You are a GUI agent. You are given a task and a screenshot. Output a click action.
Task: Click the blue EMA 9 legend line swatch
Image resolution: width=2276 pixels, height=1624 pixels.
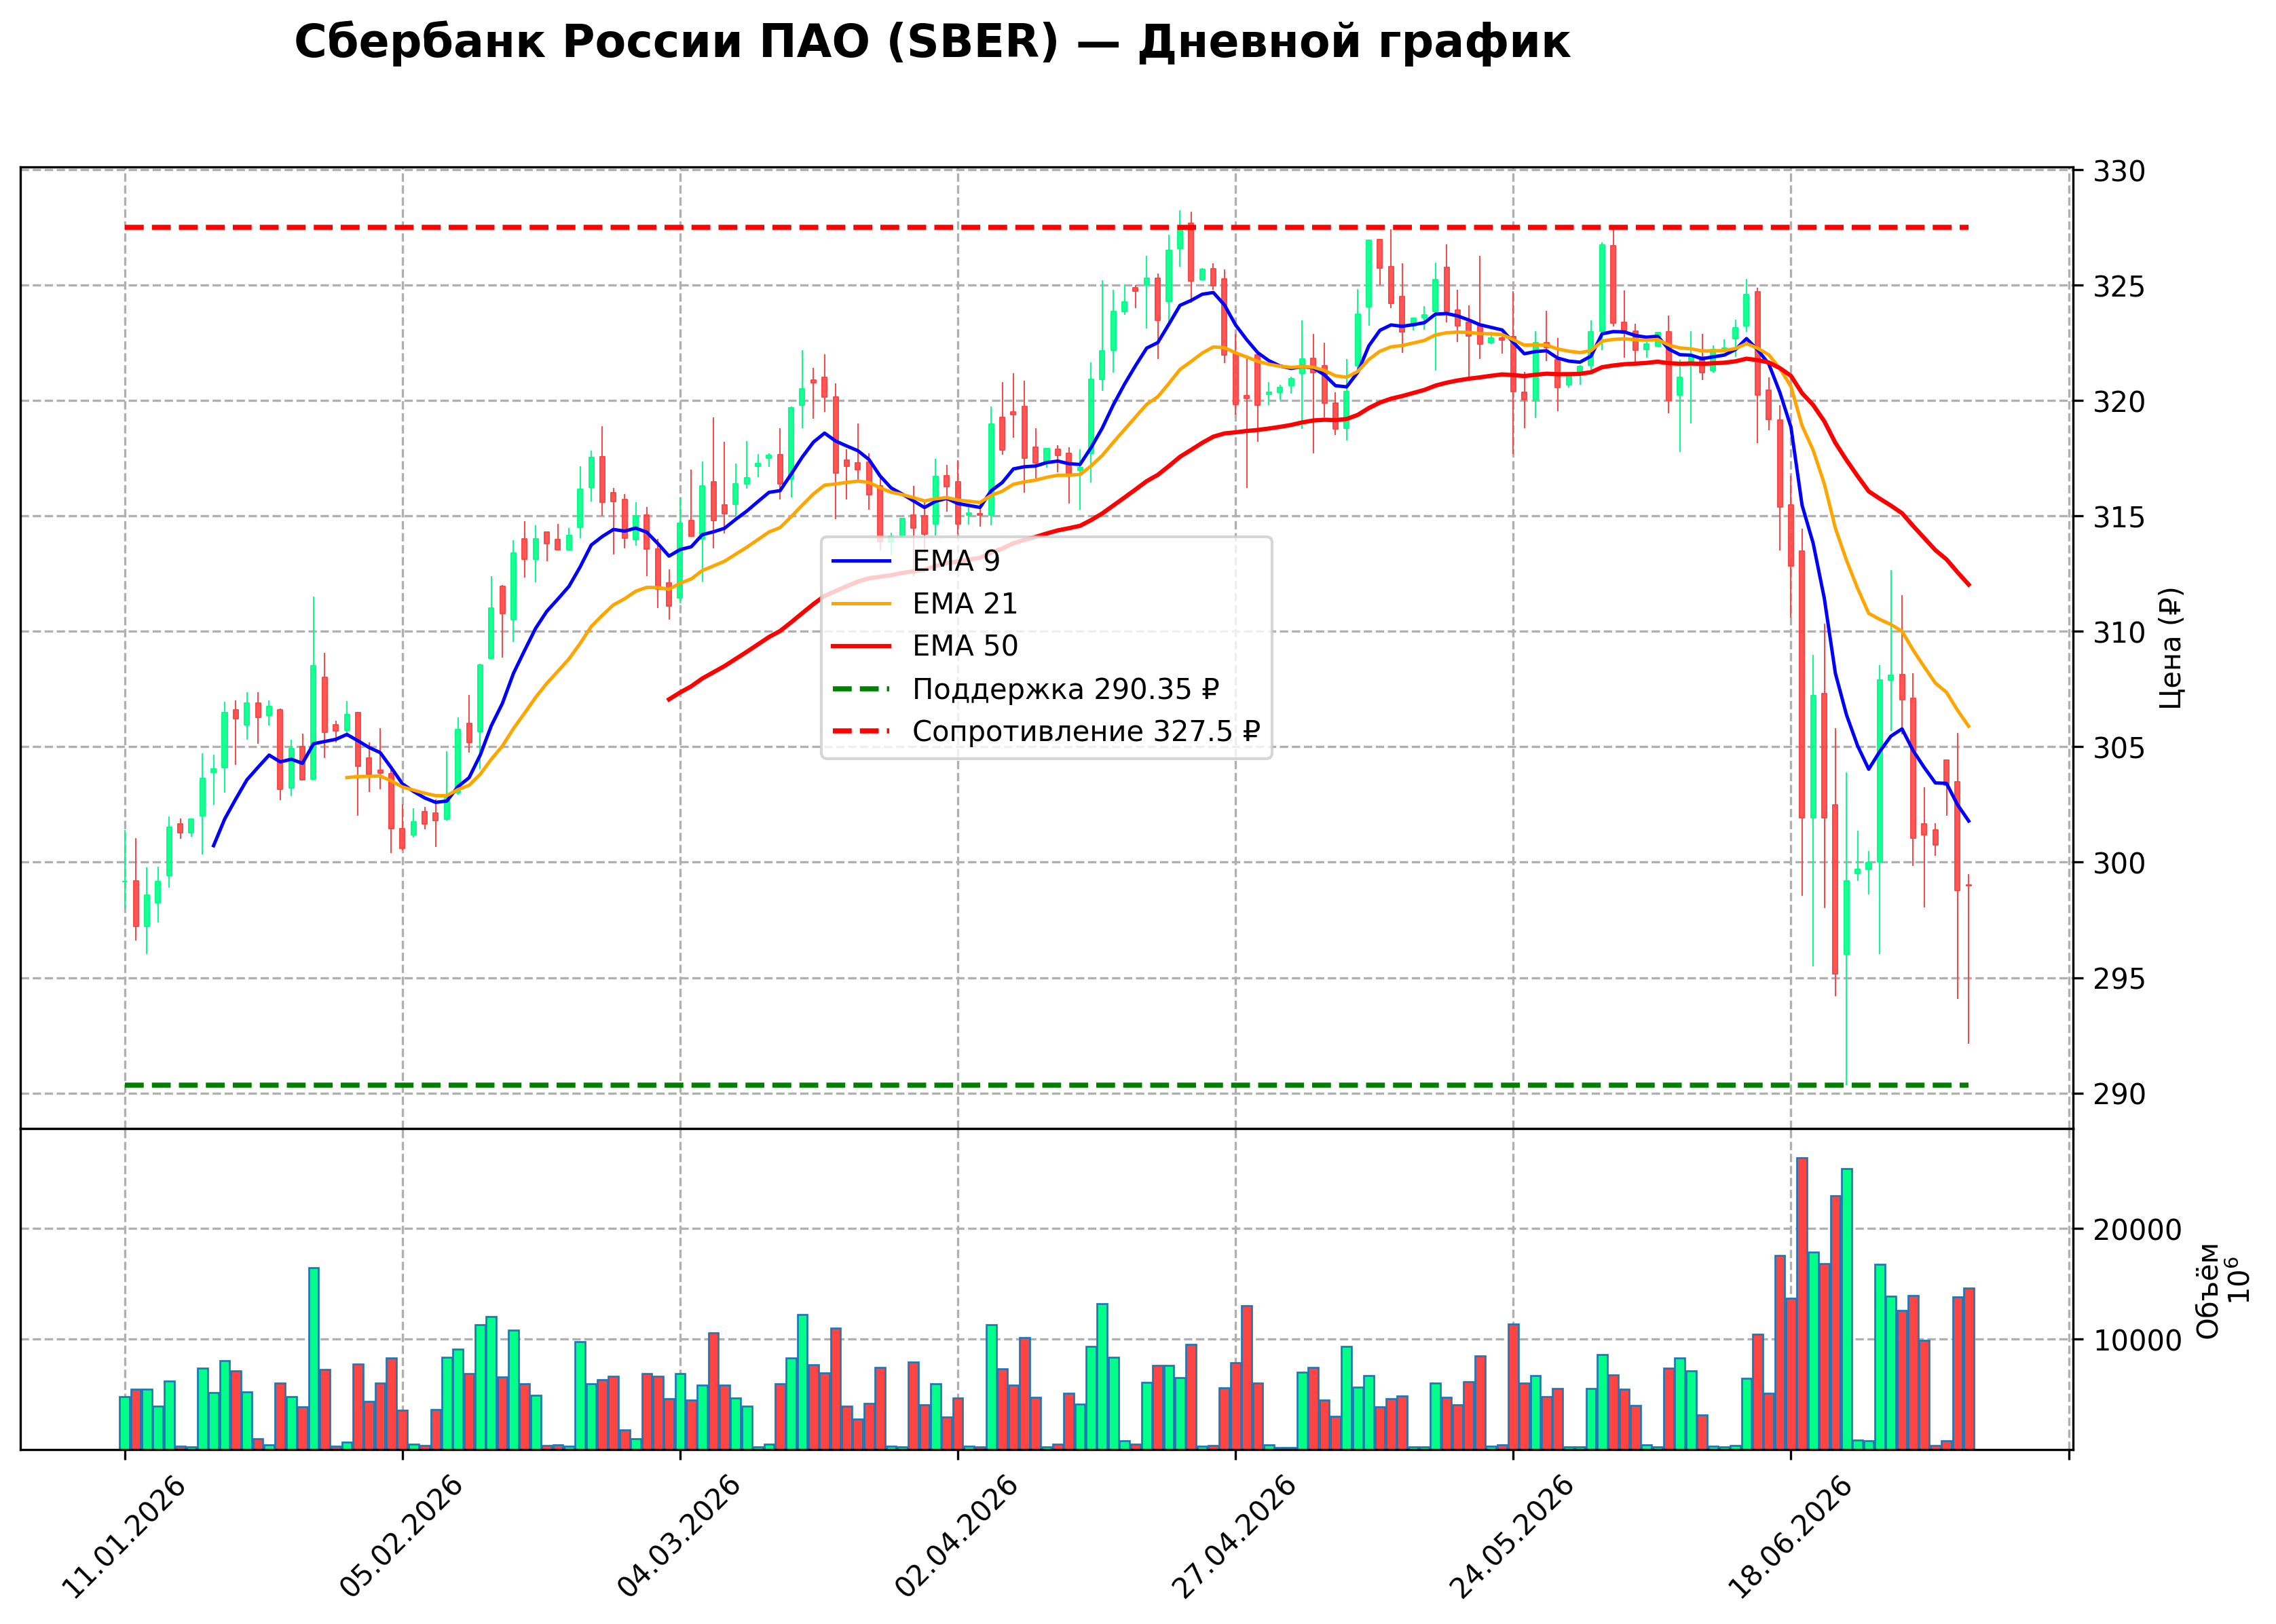(x=861, y=561)
